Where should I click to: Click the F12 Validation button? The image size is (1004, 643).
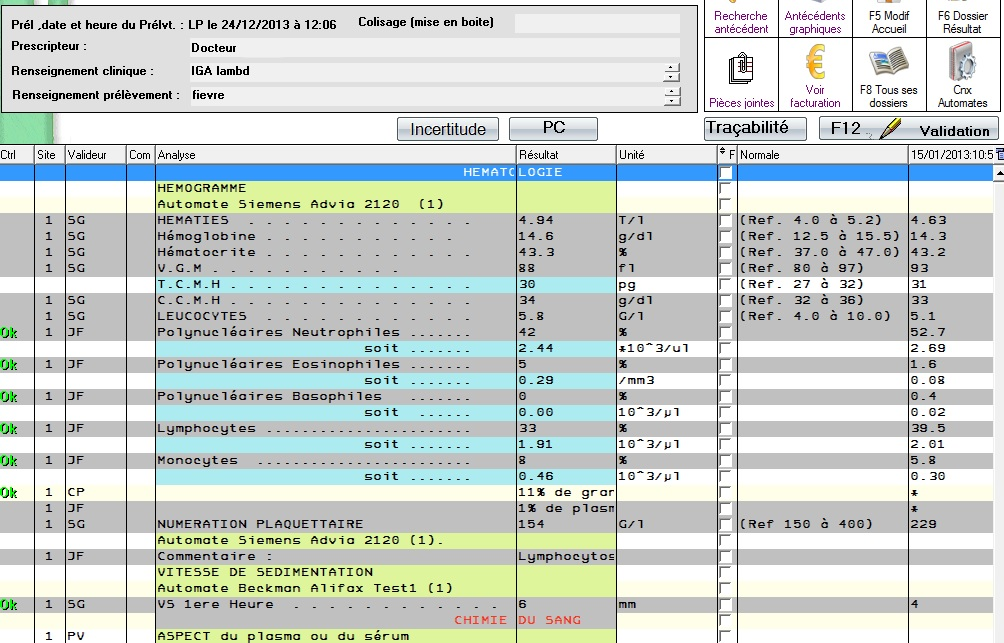[908, 129]
